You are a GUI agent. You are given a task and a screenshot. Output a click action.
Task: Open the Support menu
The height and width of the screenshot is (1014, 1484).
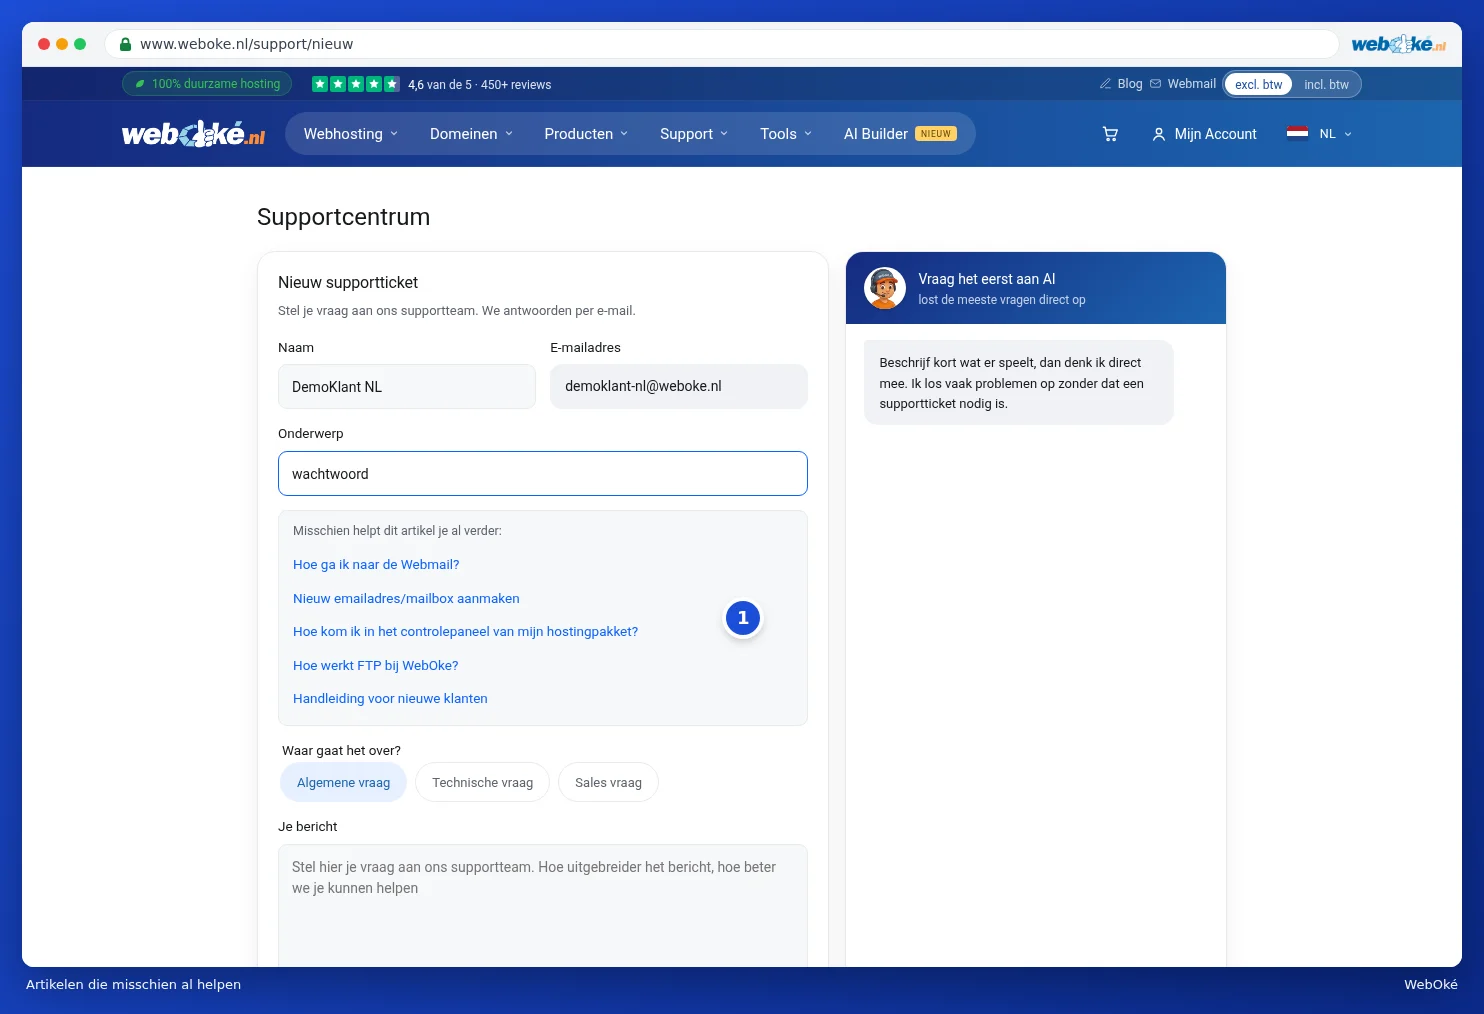pyautogui.click(x=694, y=134)
